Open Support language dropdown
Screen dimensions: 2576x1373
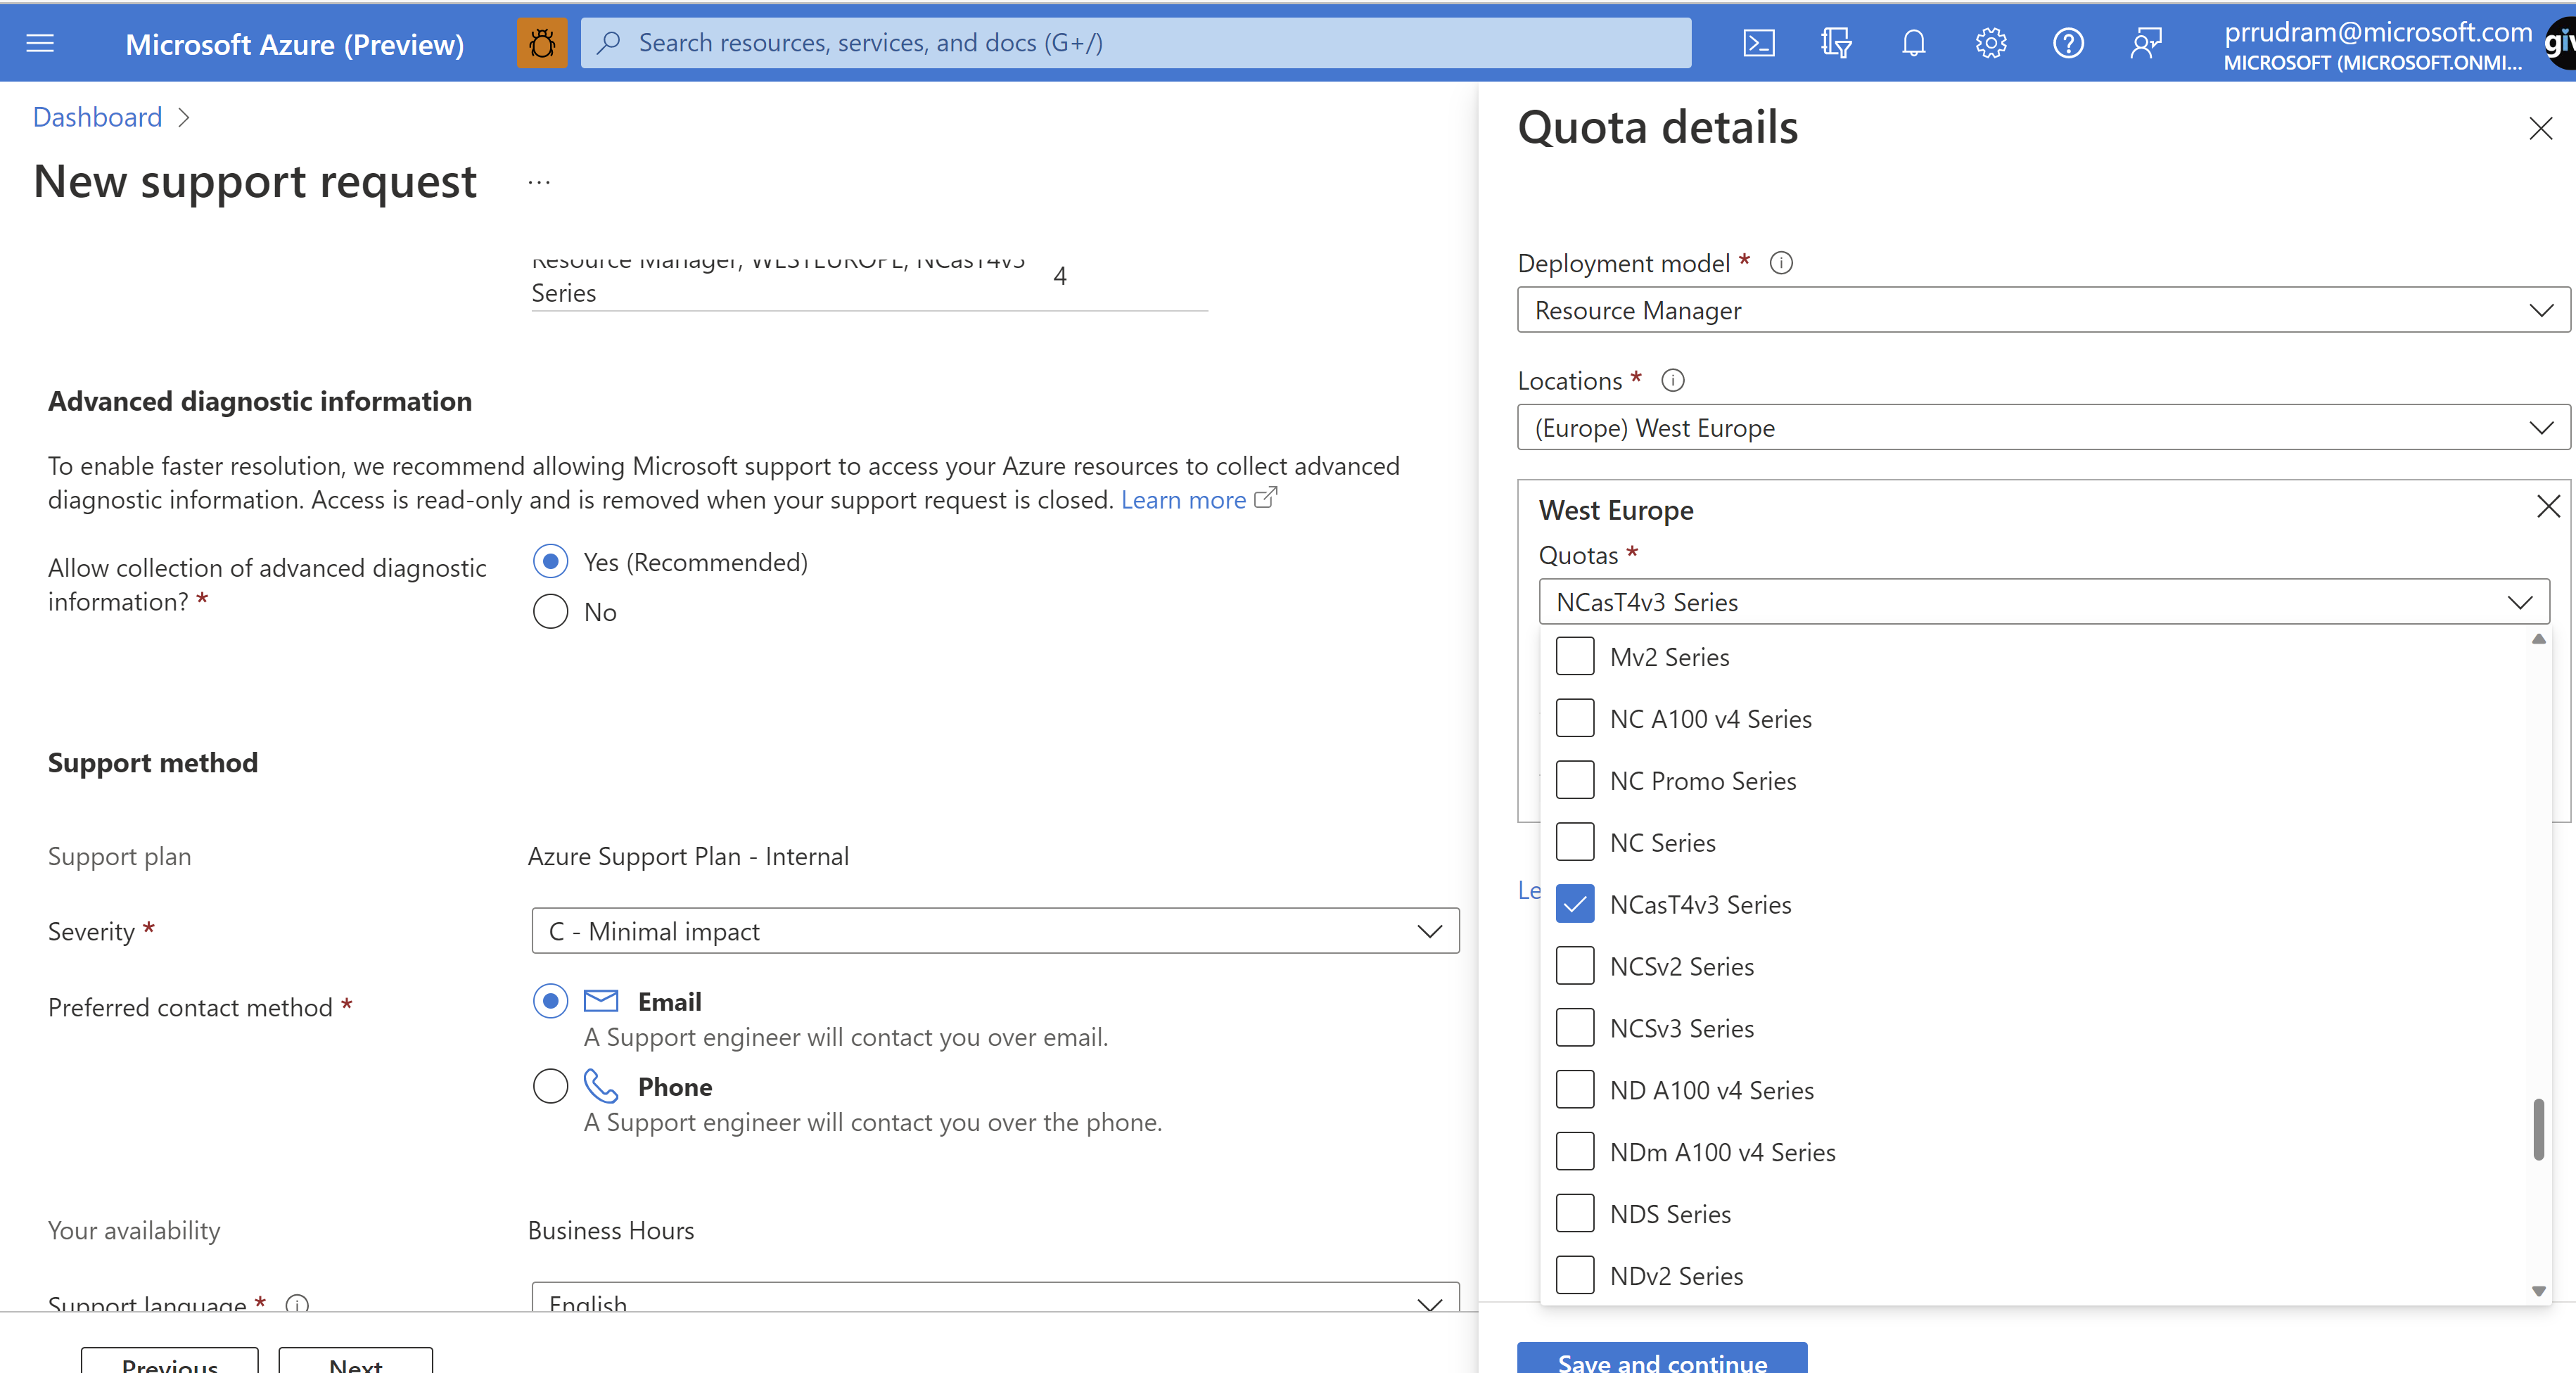point(995,1297)
